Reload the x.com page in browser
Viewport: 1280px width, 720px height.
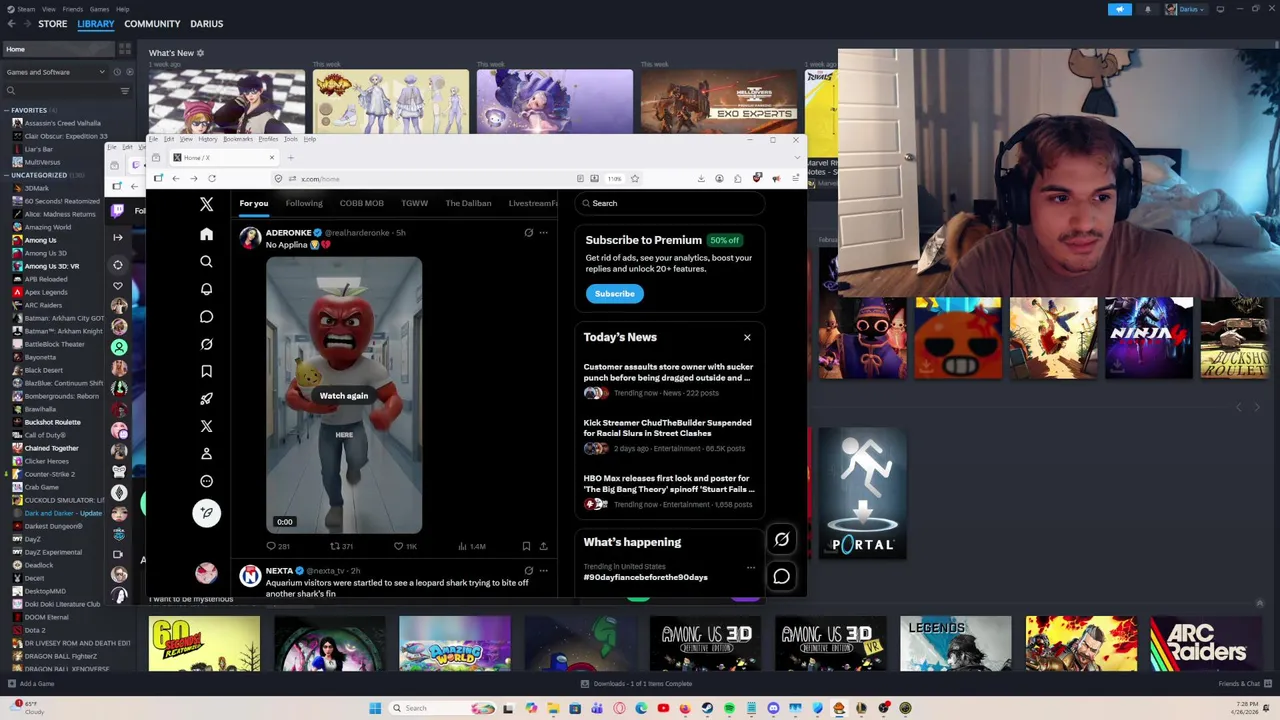[212, 179]
